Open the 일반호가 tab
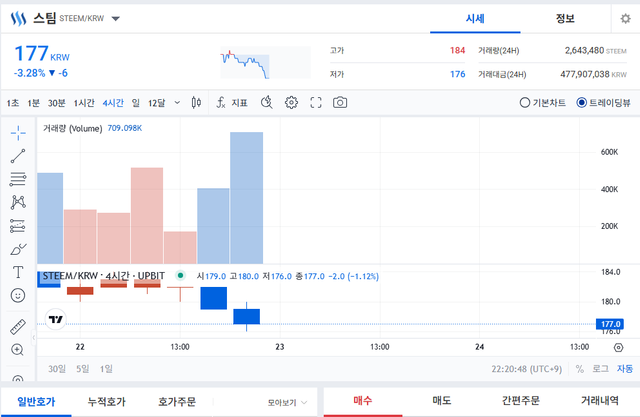 tap(36, 401)
